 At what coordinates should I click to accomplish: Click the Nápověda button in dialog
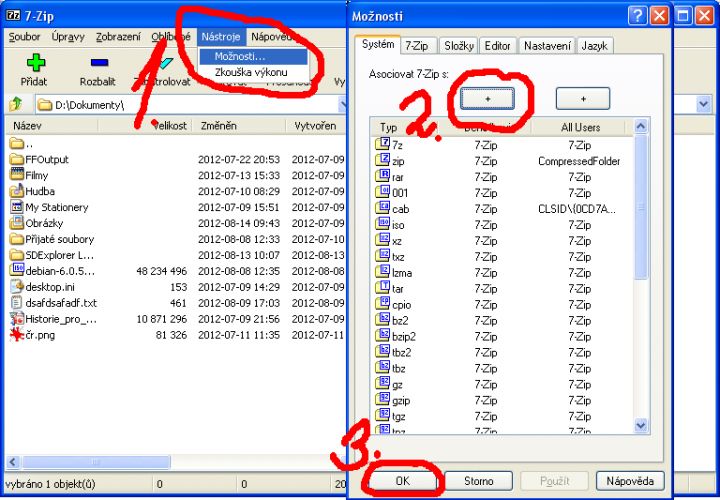630,481
